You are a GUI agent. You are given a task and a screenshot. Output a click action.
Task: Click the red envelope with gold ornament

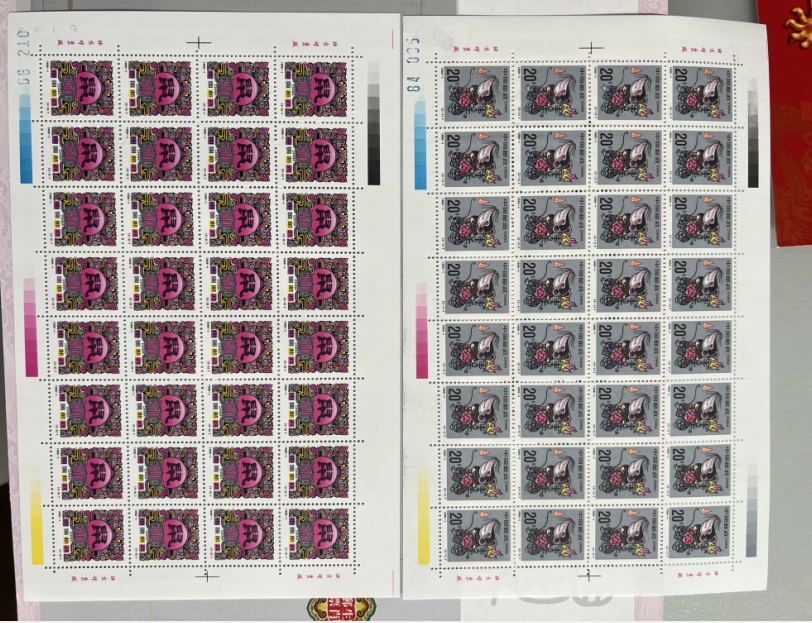click(x=789, y=123)
